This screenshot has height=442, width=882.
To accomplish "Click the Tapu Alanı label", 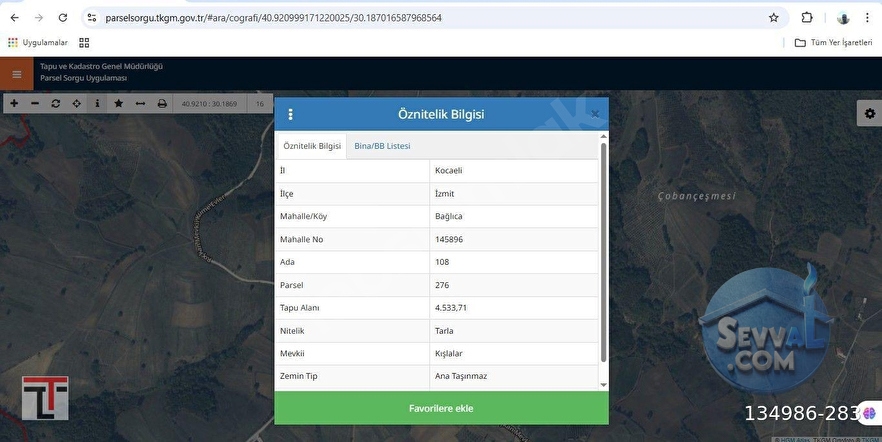I will [x=299, y=308].
